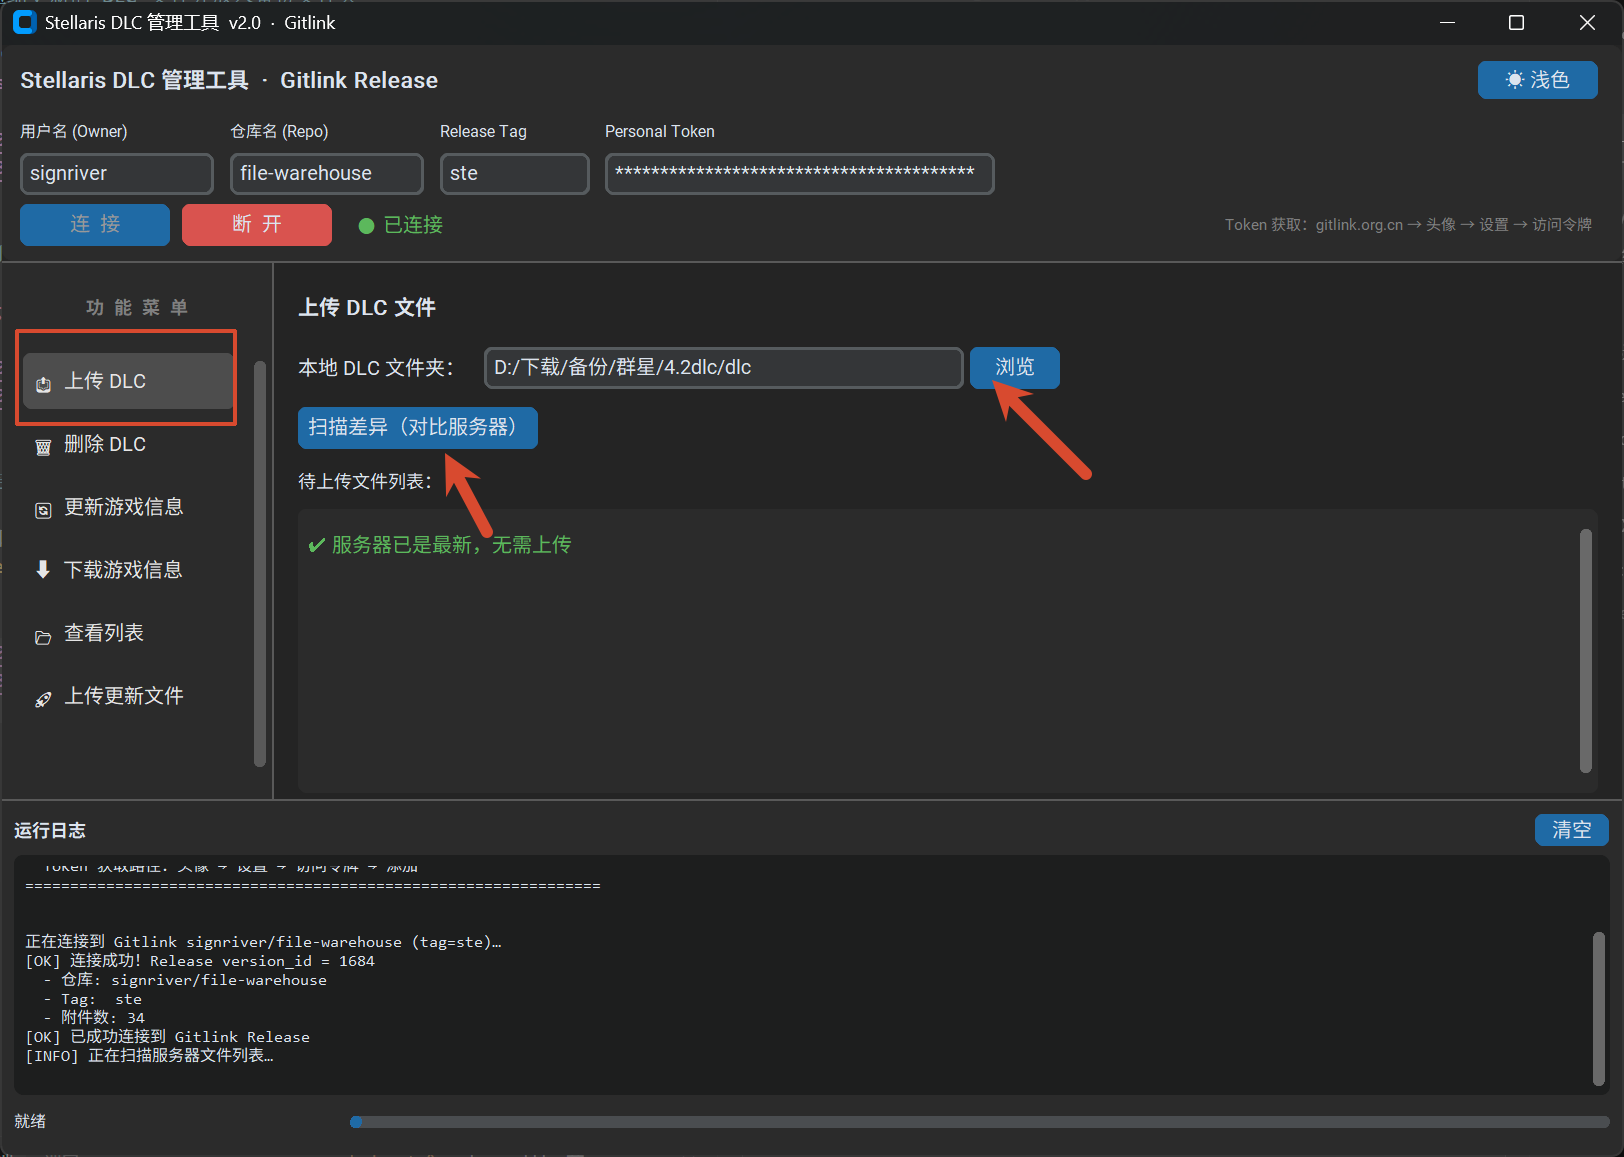Click the function menu sidebar scrollbar
The height and width of the screenshot is (1157, 1624).
click(260, 563)
